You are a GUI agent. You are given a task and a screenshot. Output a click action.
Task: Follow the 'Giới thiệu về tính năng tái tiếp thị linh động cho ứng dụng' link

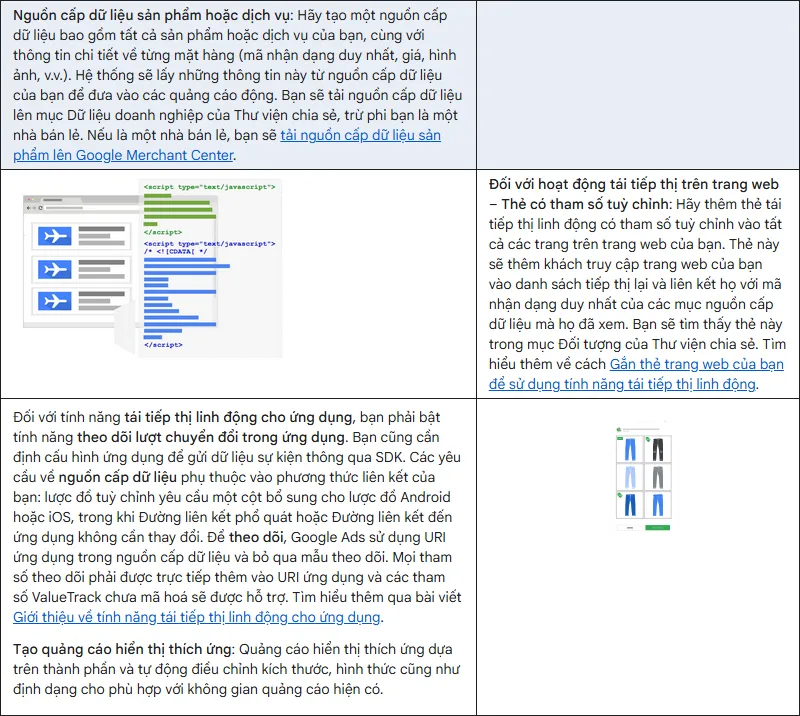[197, 618]
